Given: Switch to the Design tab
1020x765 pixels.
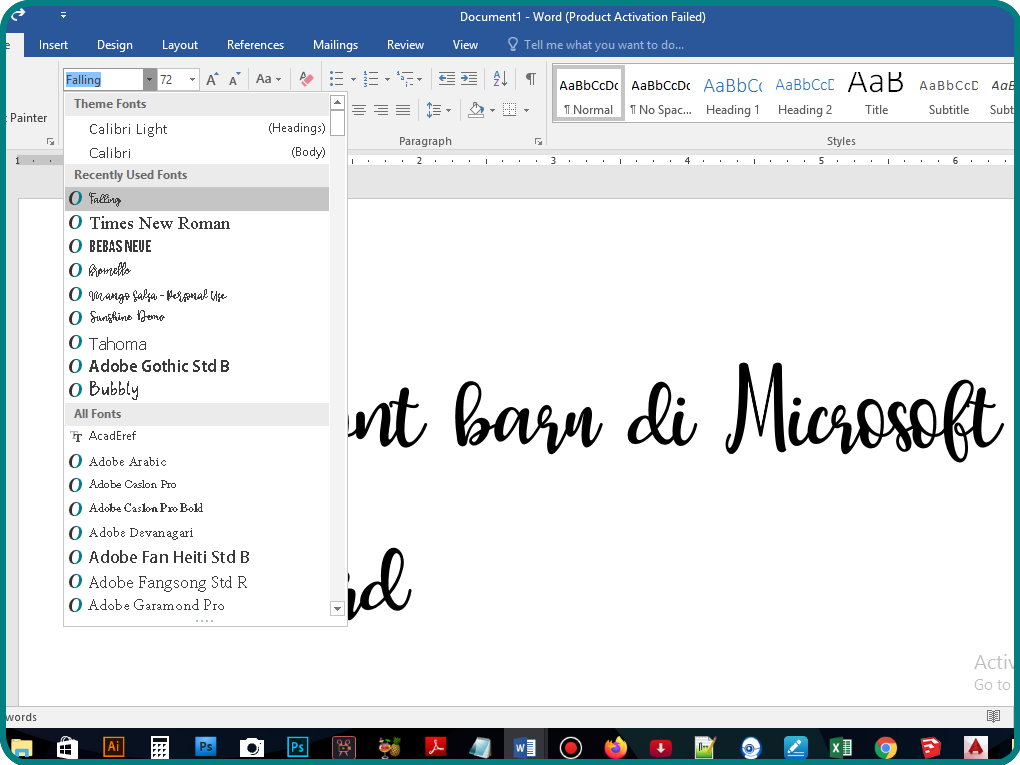Looking at the screenshot, I should pos(114,45).
